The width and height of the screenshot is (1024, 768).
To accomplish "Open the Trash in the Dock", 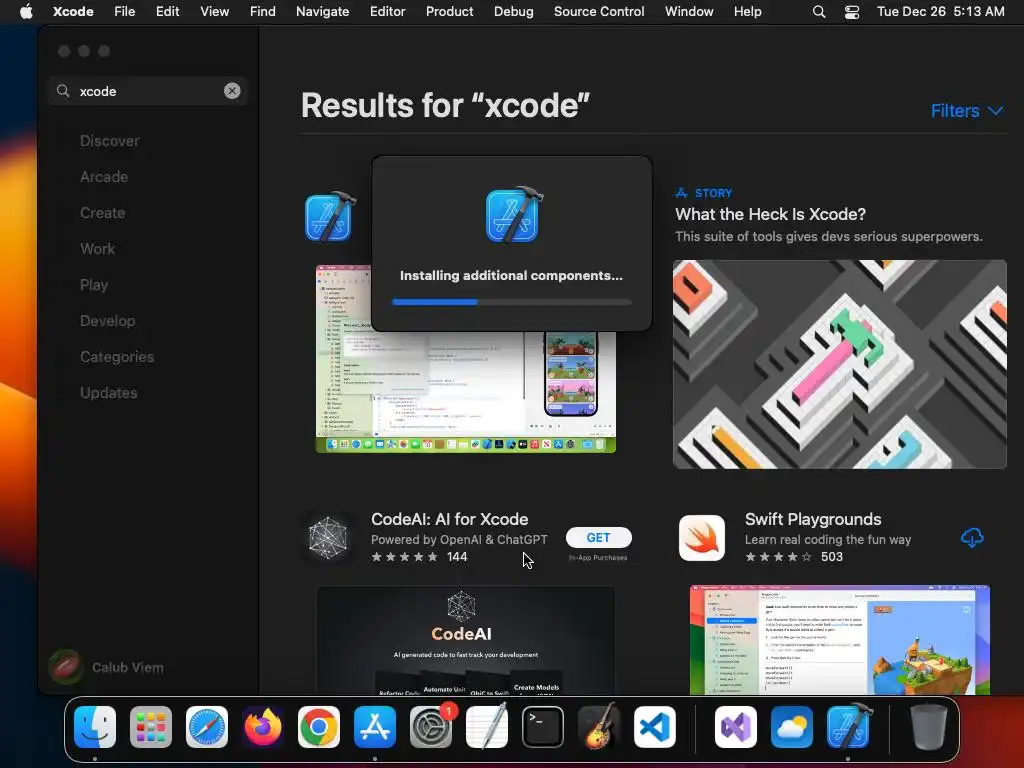I will coord(929,727).
